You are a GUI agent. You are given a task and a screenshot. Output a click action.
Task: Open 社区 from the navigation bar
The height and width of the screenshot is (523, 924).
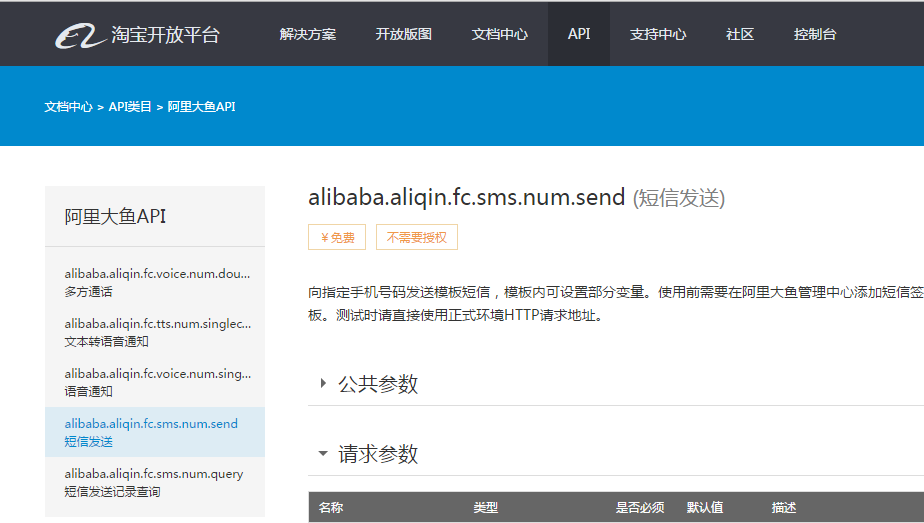click(x=740, y=34)
